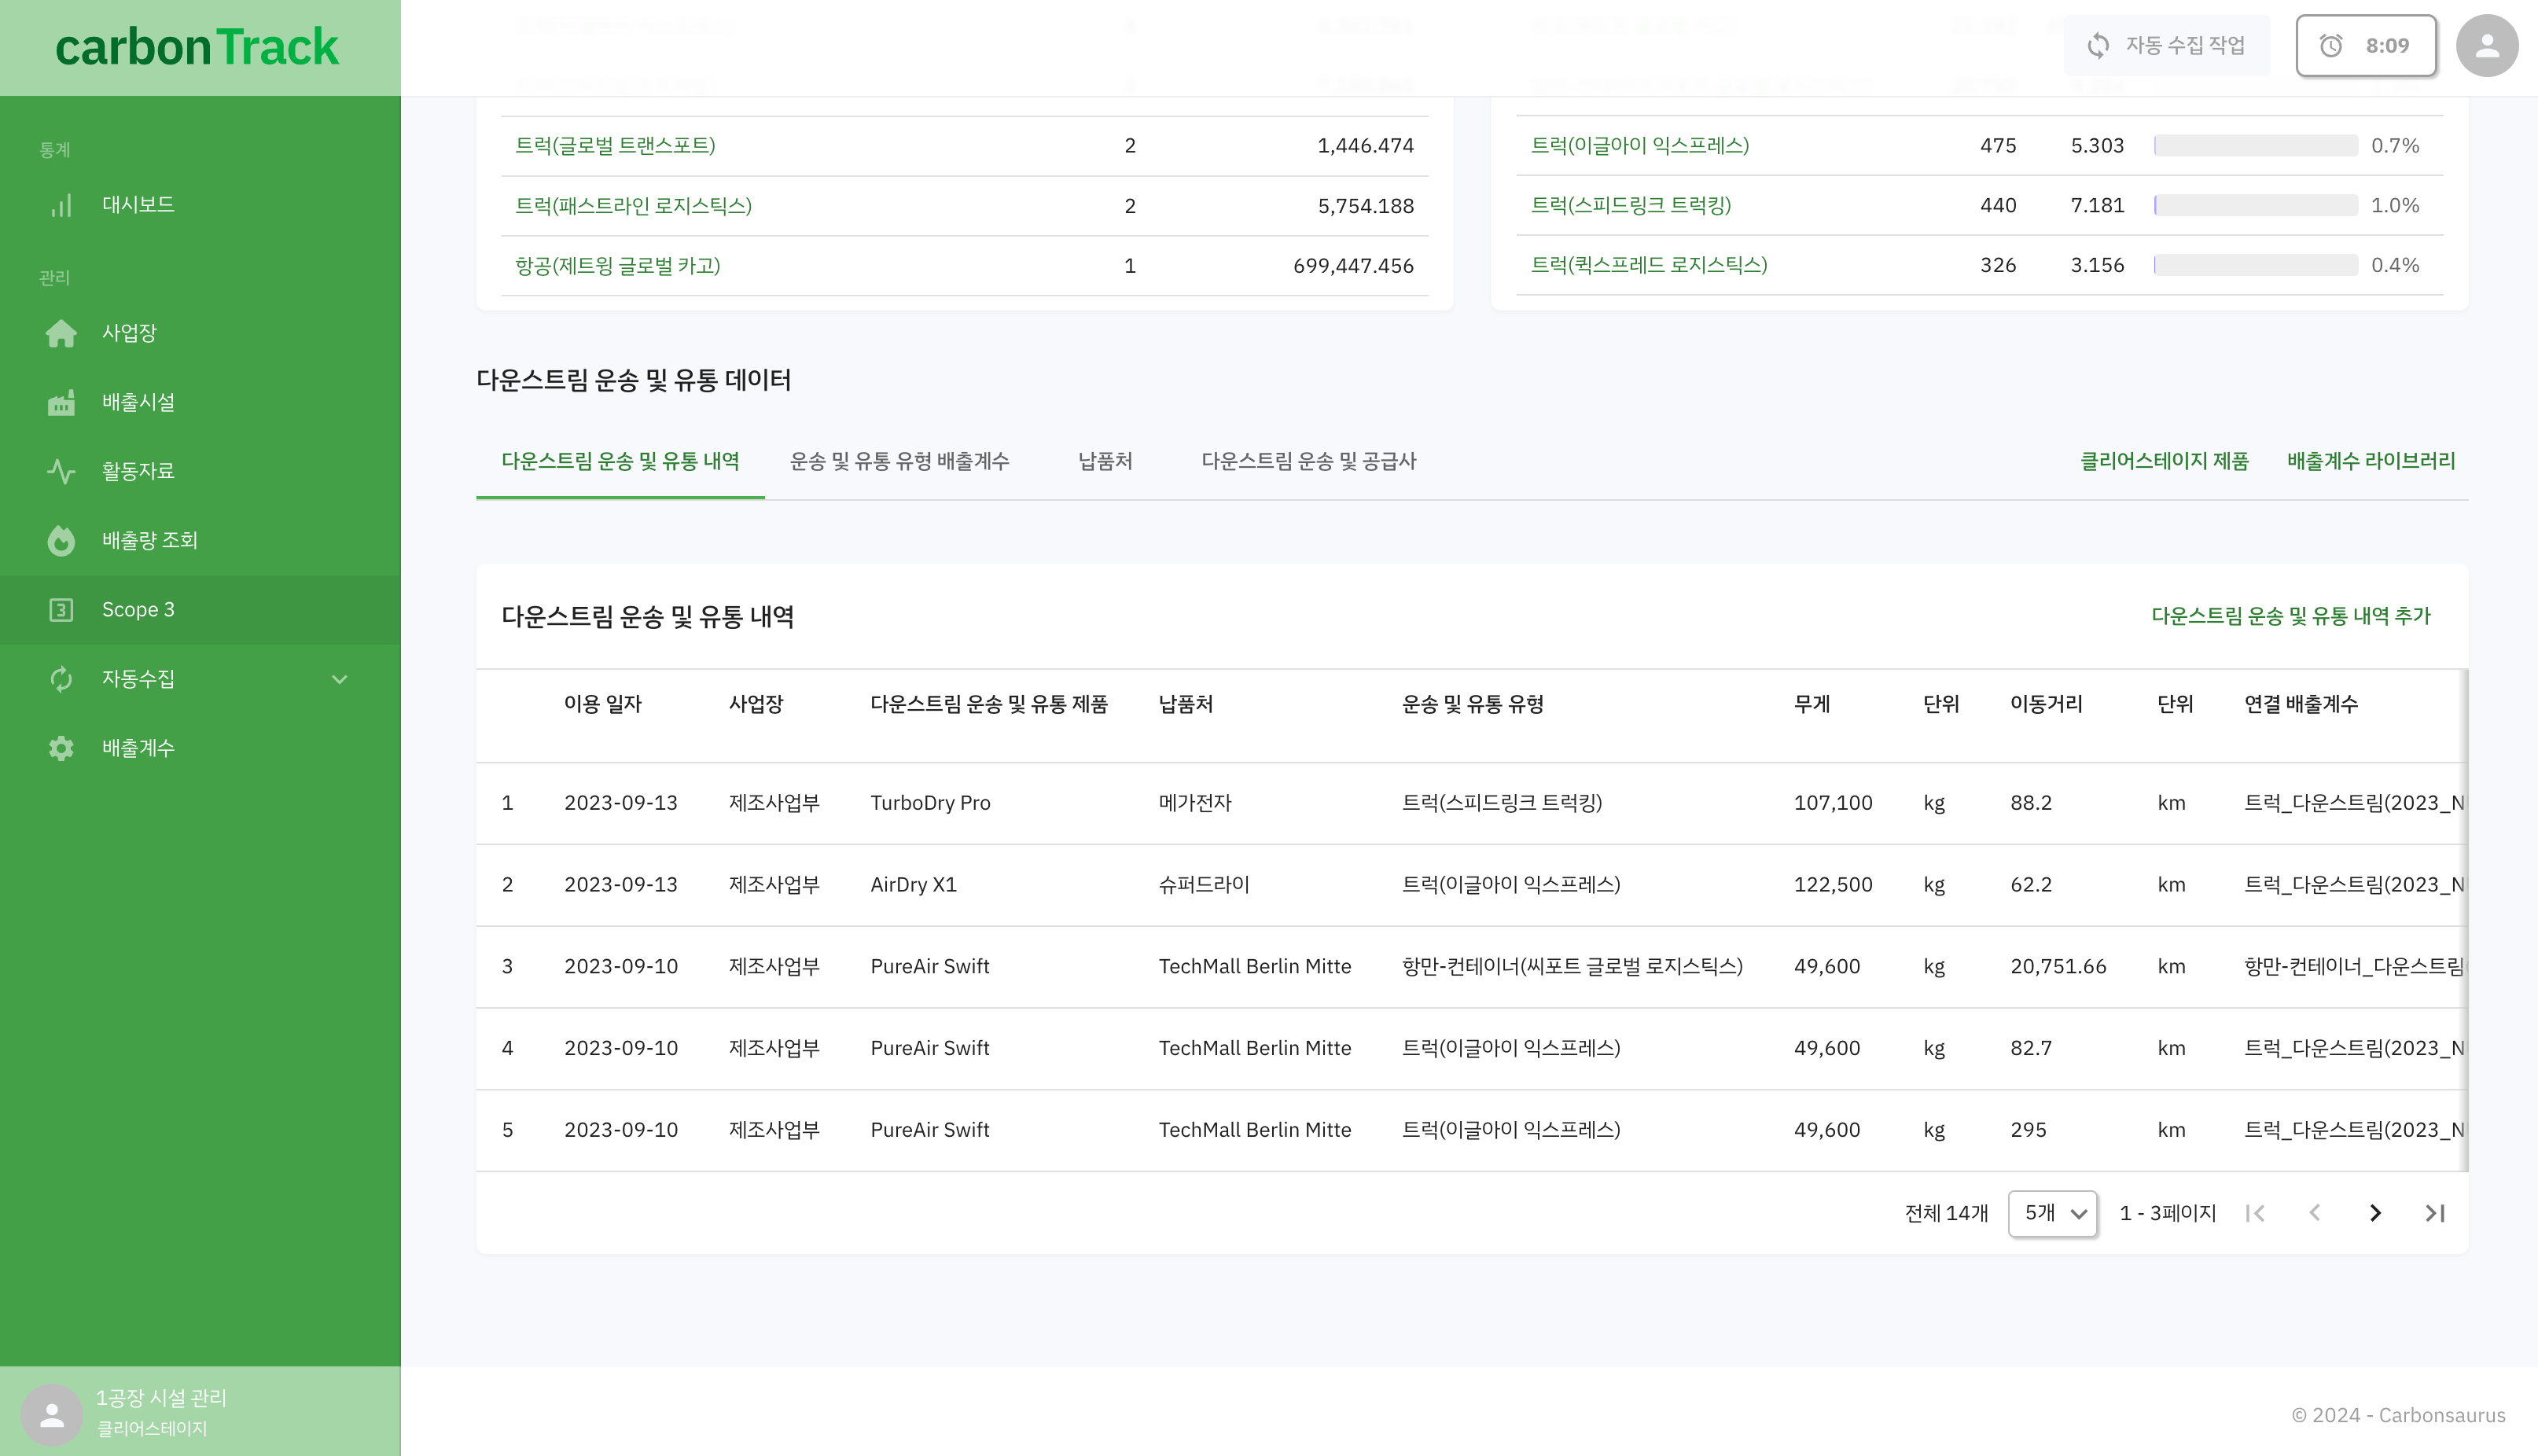
Task: Open the 트럭(스피드링크 트럭킹) link in top table
Action: click(1631, 206)
